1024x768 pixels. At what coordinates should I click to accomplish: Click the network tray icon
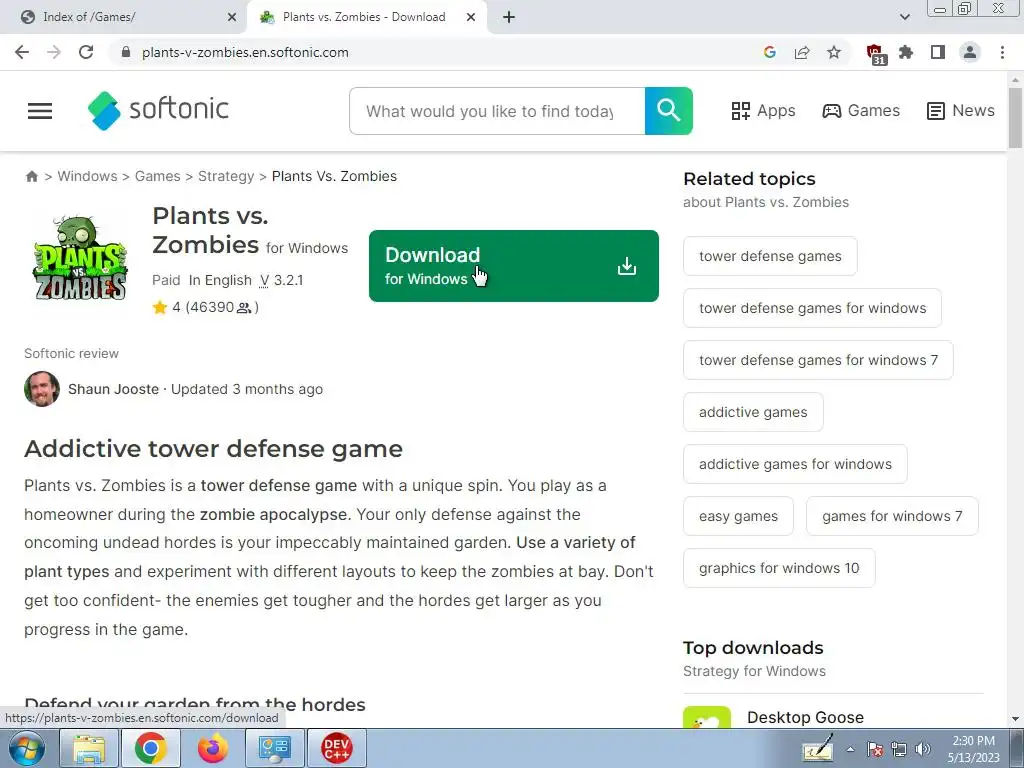point(899,750)
